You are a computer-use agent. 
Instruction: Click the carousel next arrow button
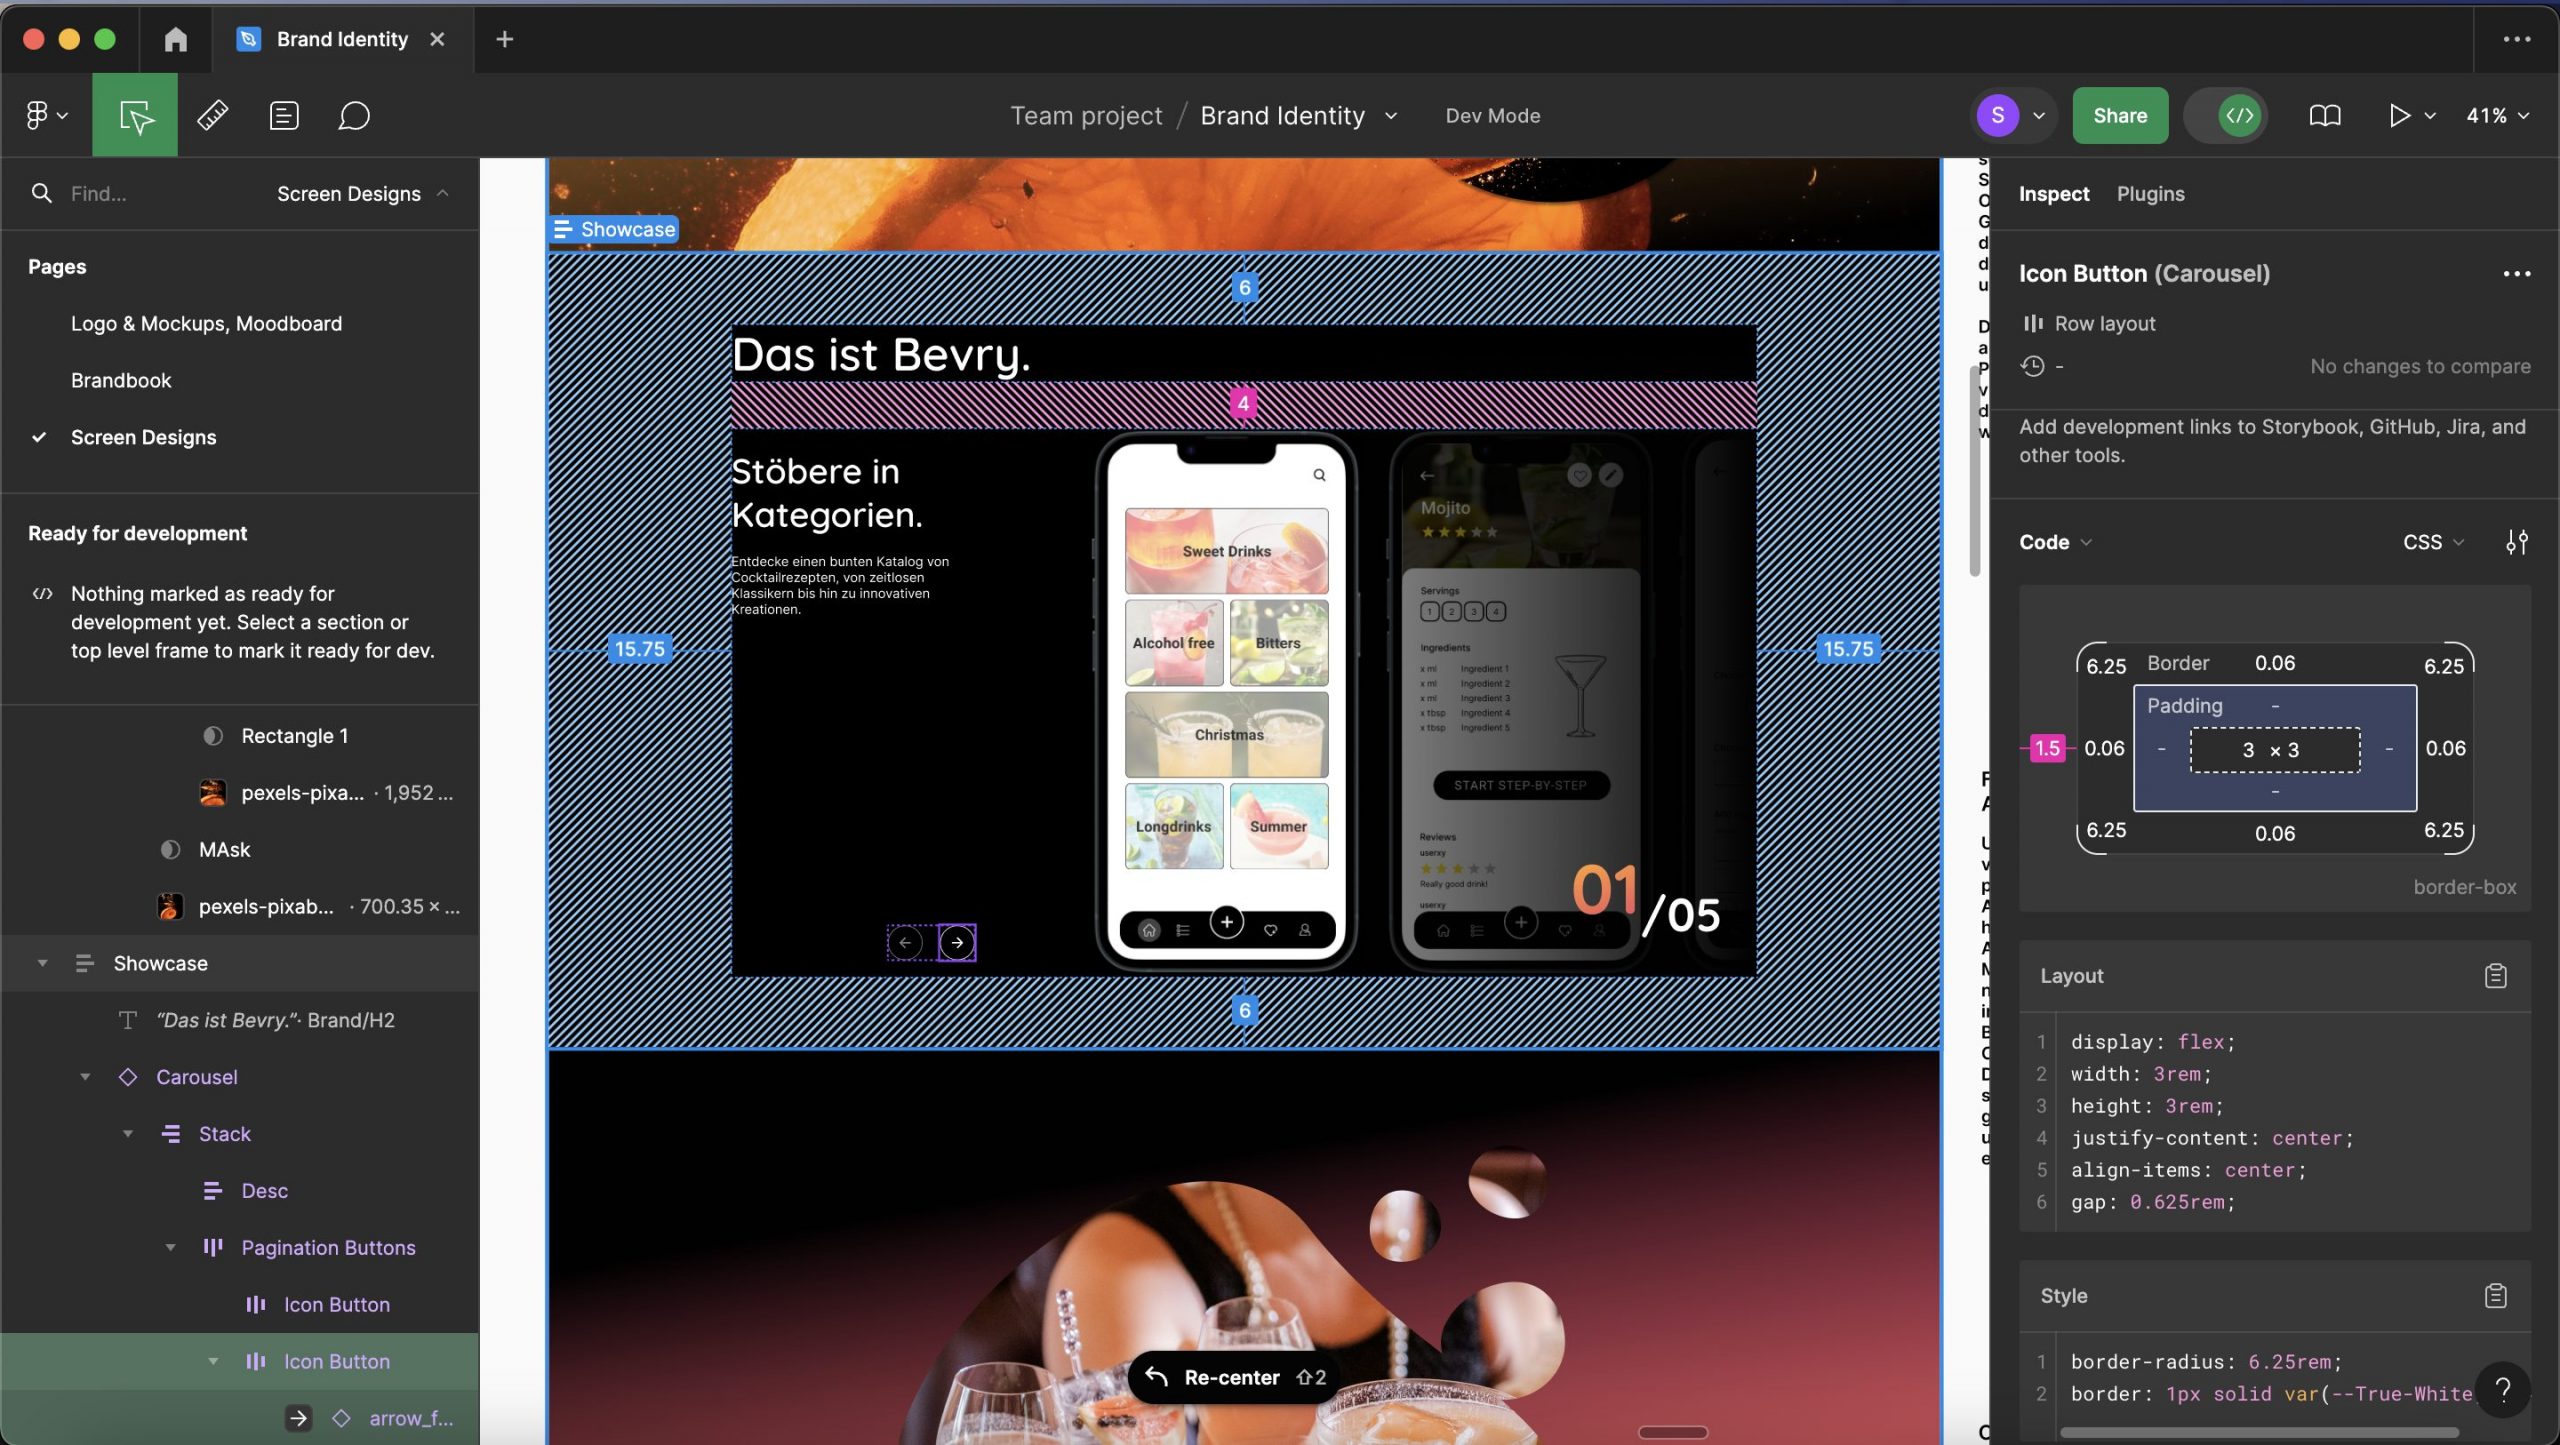click(957, 942)
